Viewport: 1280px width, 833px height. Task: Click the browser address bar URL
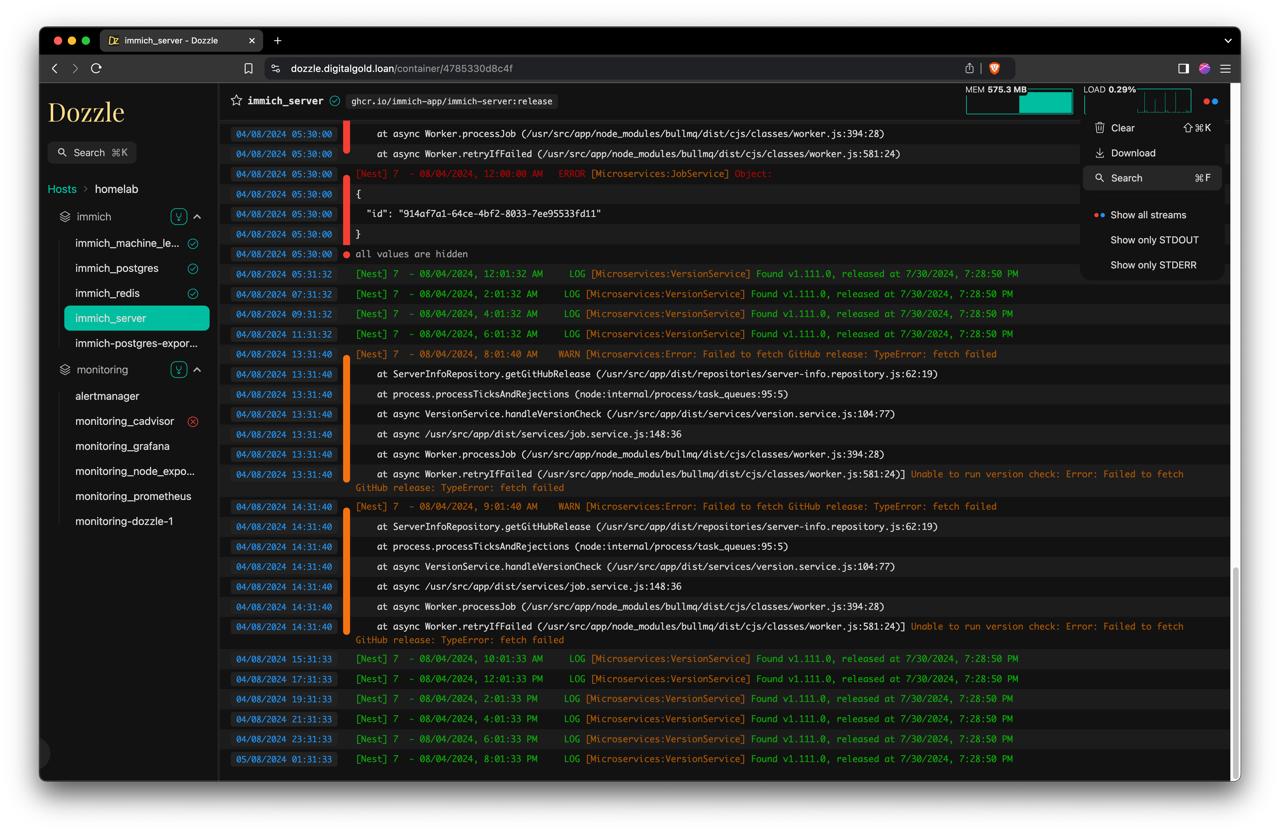[x=401, y=68]
